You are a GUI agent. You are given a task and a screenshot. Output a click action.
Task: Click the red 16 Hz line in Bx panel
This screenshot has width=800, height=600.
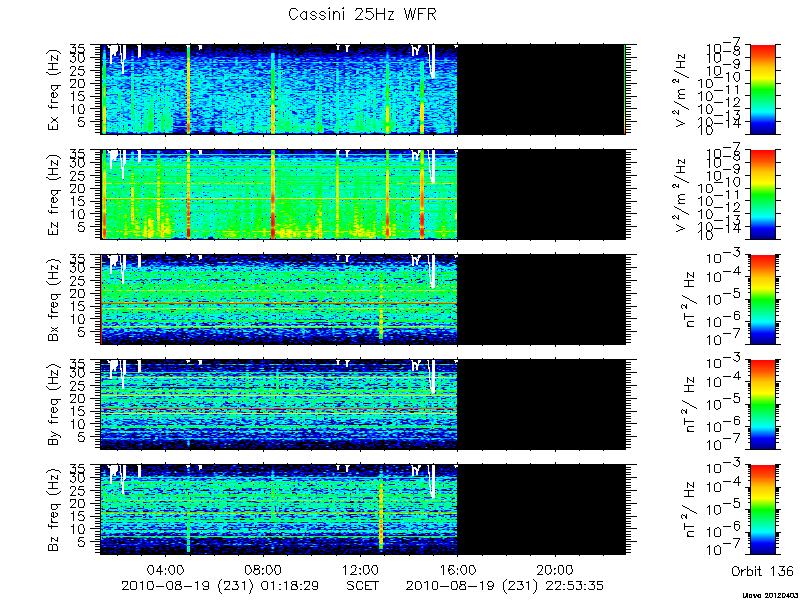click(x=279, y=304)
